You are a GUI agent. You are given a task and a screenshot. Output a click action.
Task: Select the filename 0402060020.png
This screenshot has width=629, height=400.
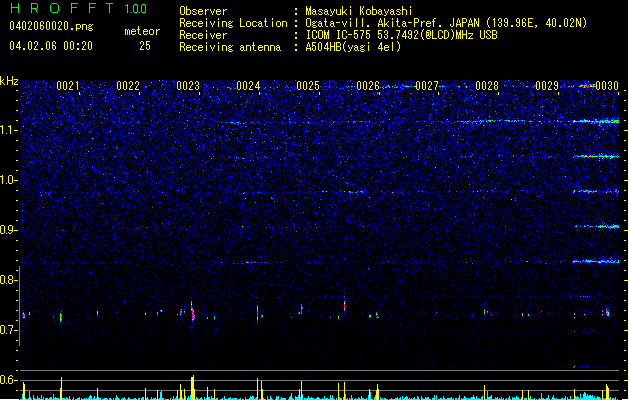point(51,26)
